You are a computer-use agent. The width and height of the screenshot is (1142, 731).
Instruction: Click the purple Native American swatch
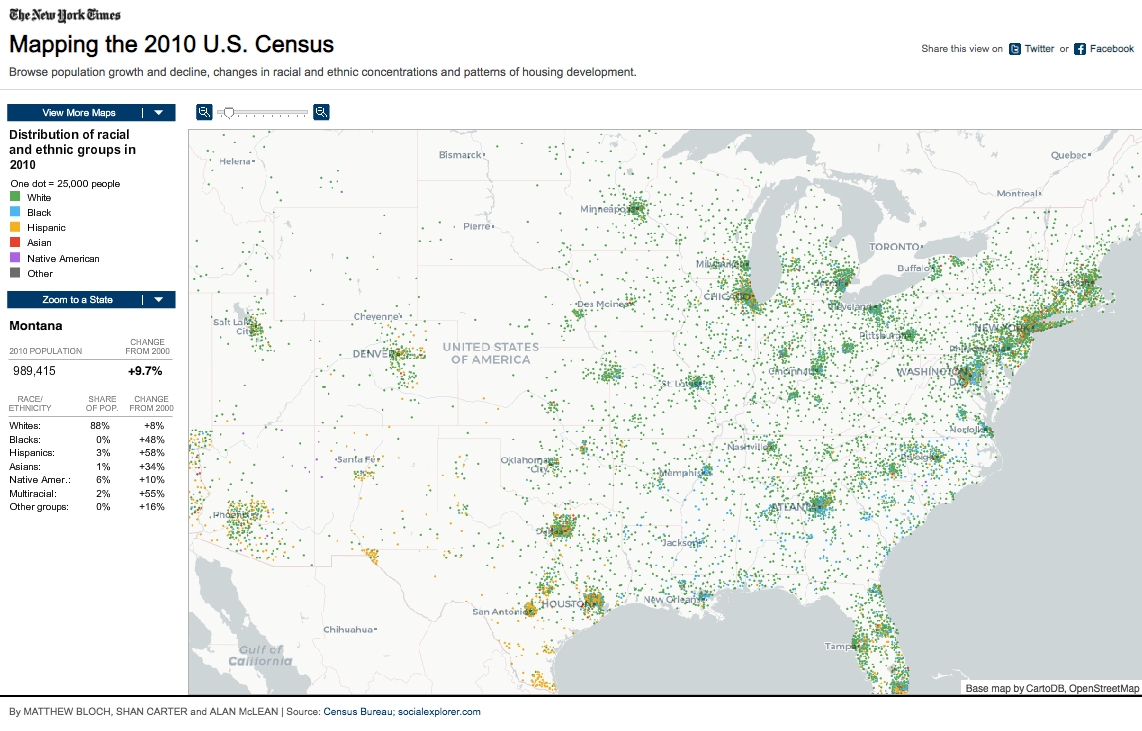[x=15, y=259]
